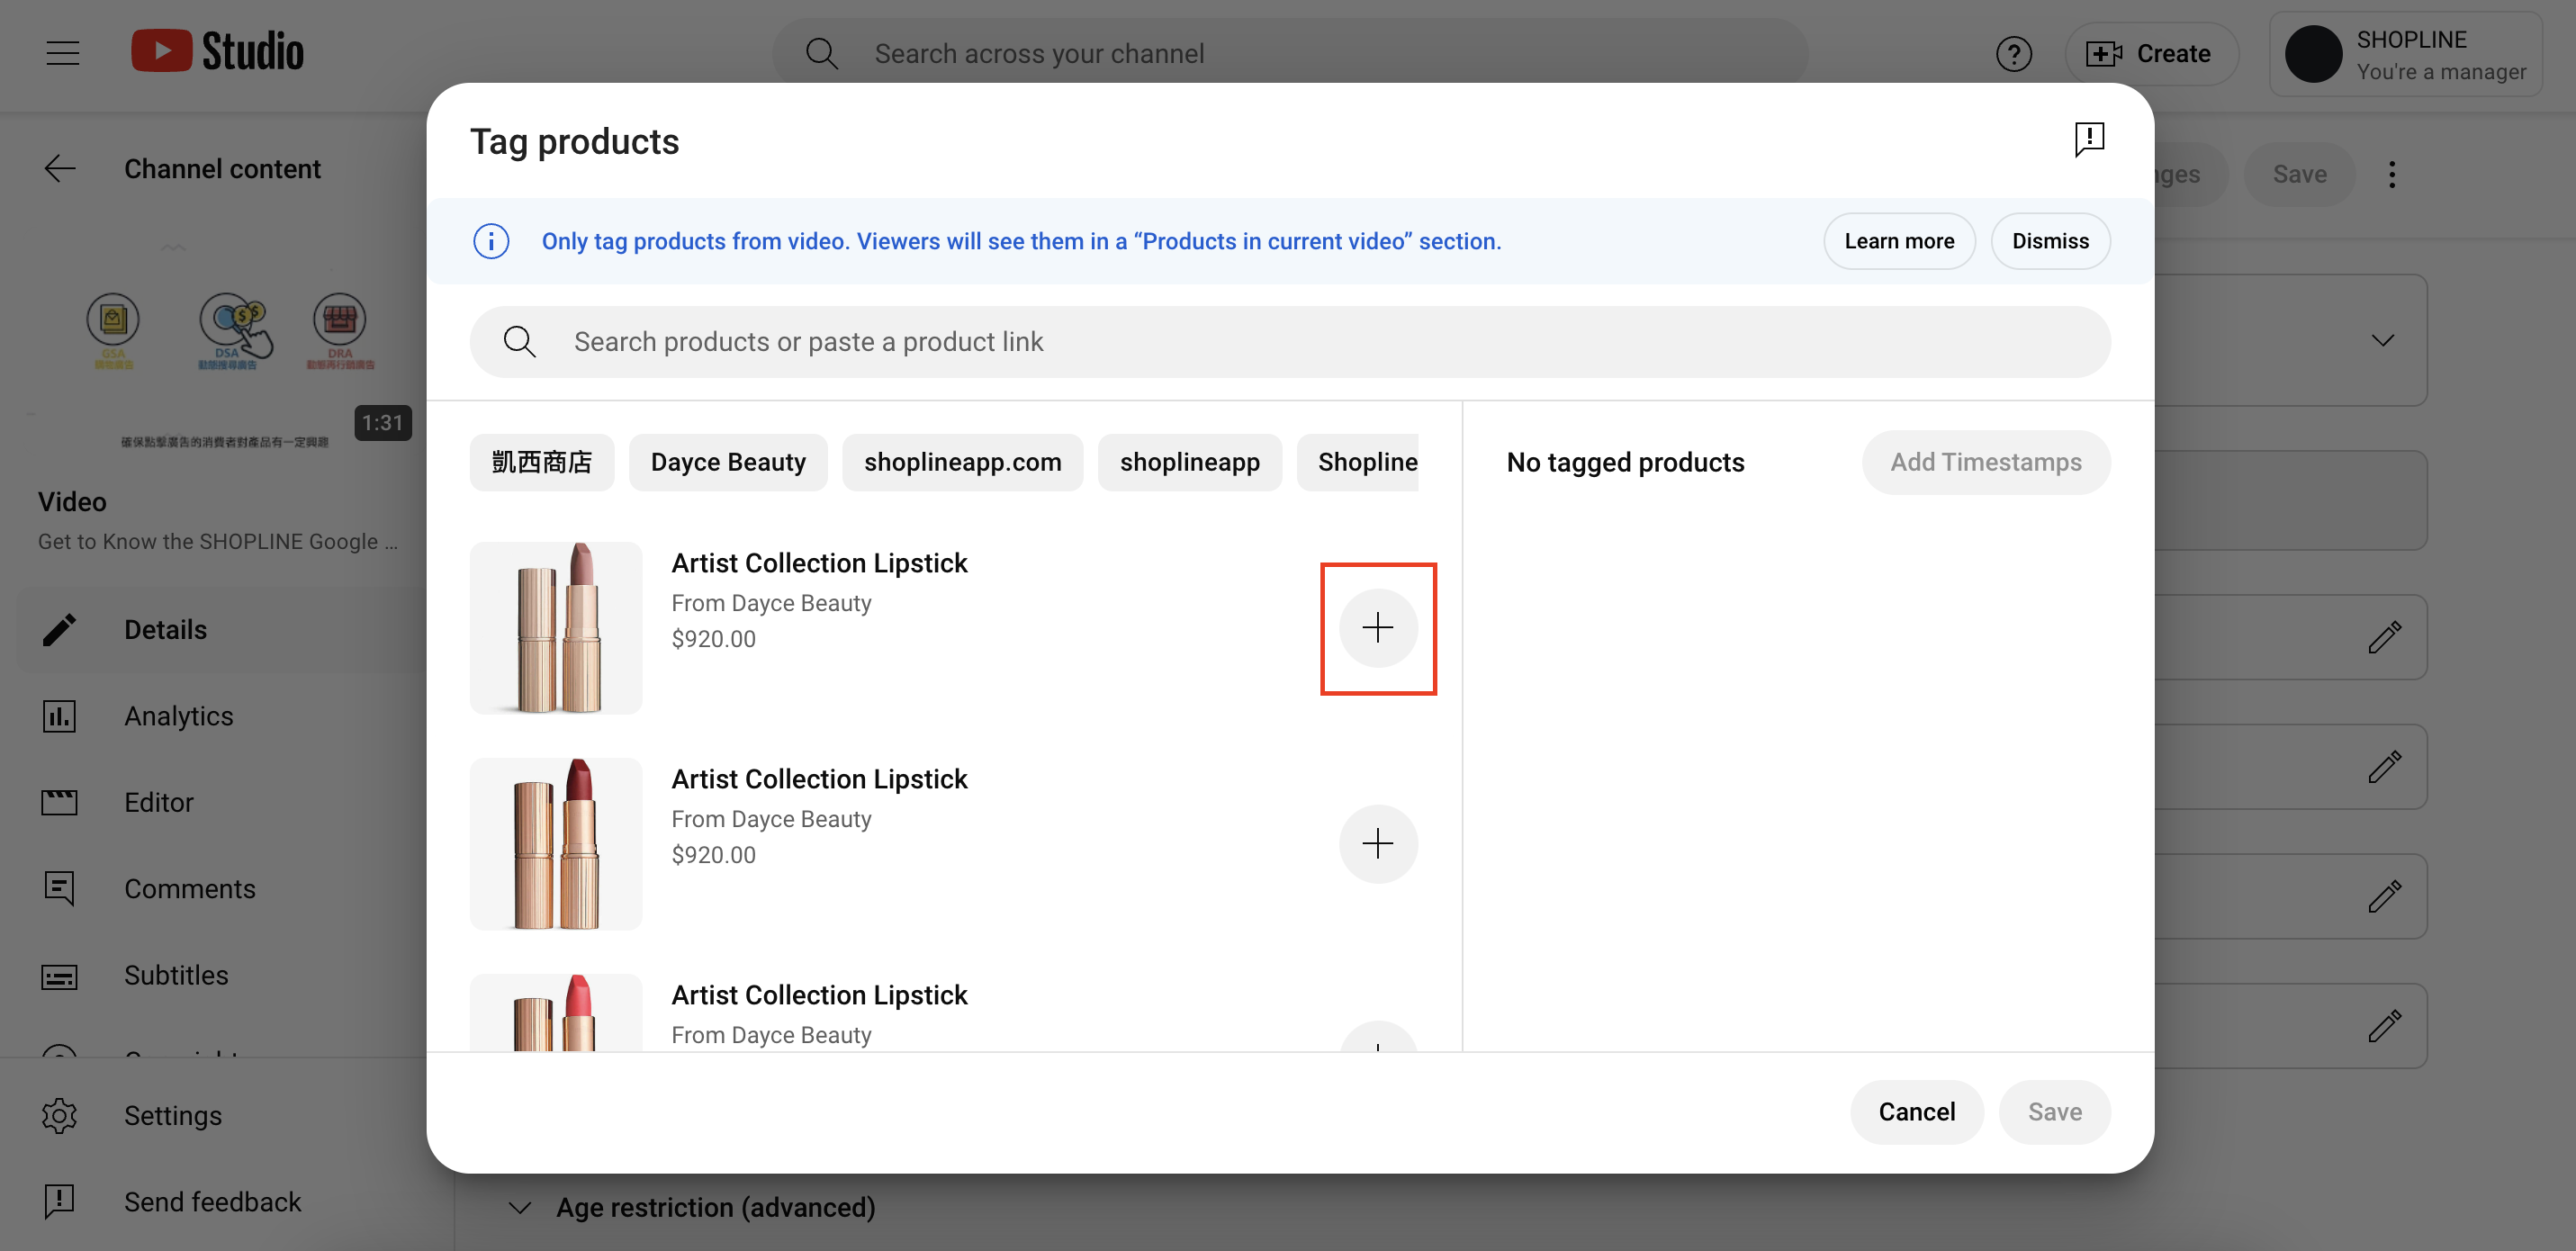
Task: Click Learn more in the banner
Action: [x=1898, y=241]
